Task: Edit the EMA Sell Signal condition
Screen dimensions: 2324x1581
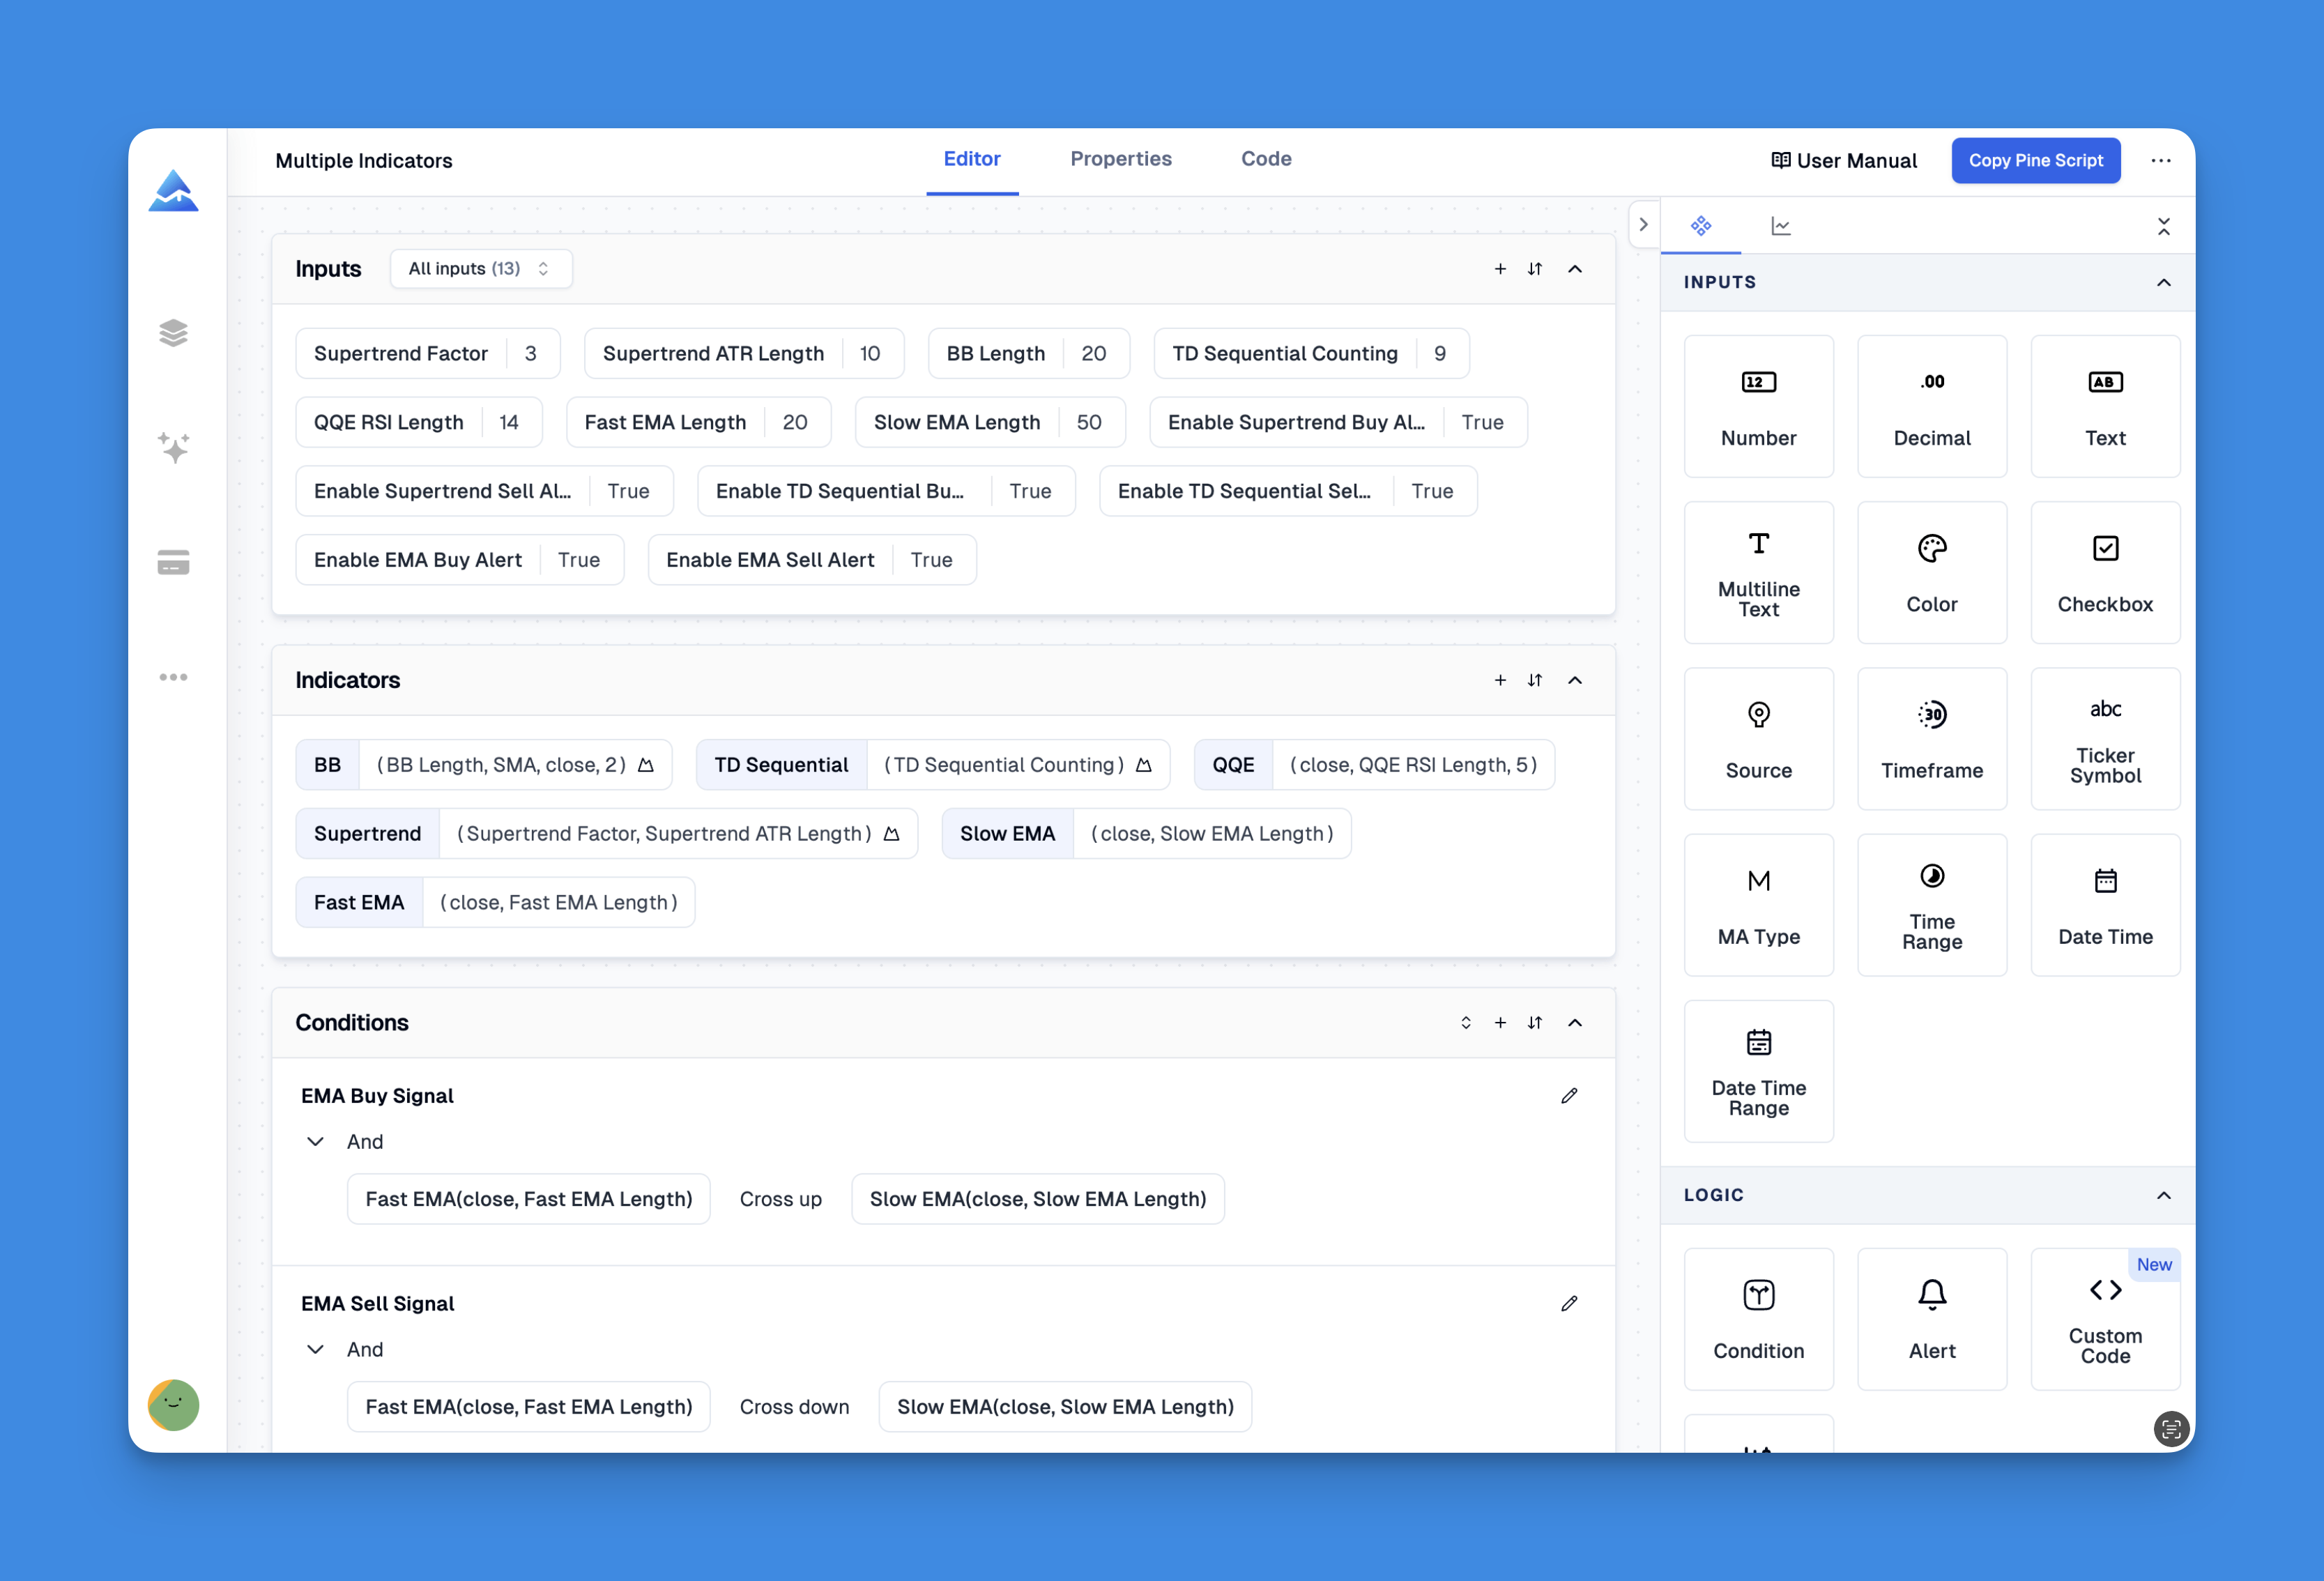Action: [1568, 1303]
